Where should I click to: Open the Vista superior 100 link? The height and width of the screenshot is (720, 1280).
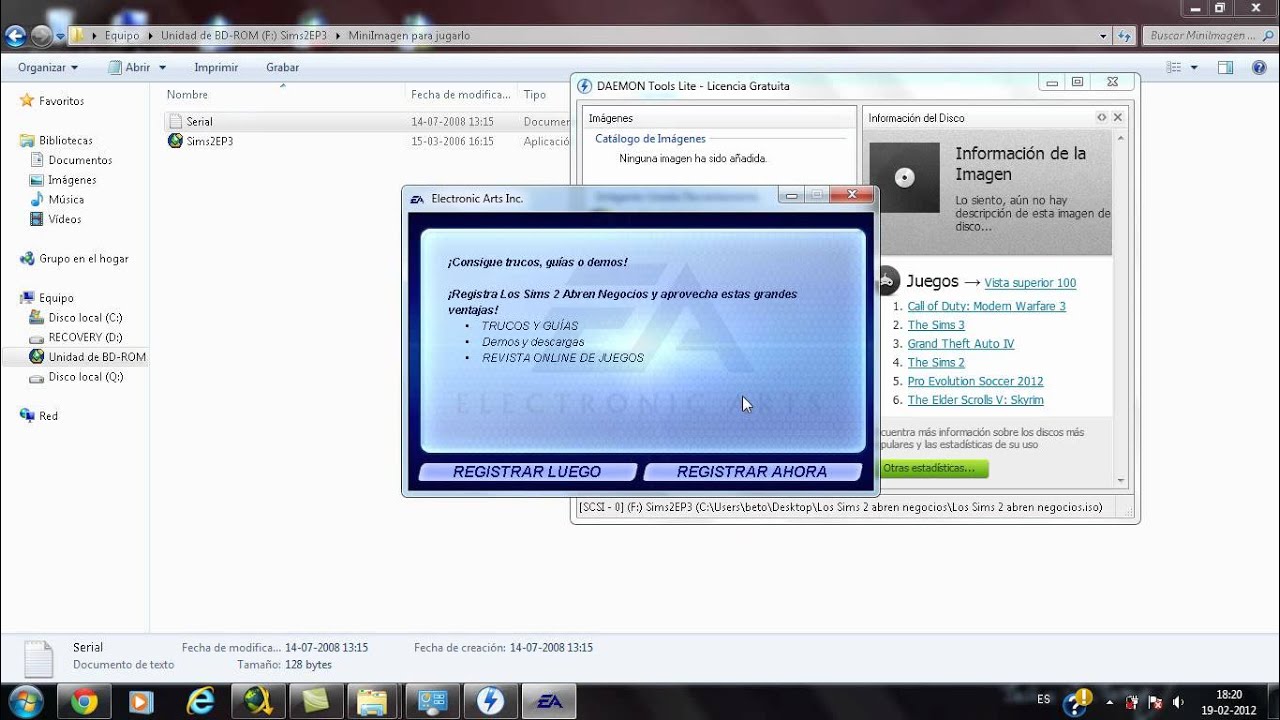click(x=1030, y=283)
